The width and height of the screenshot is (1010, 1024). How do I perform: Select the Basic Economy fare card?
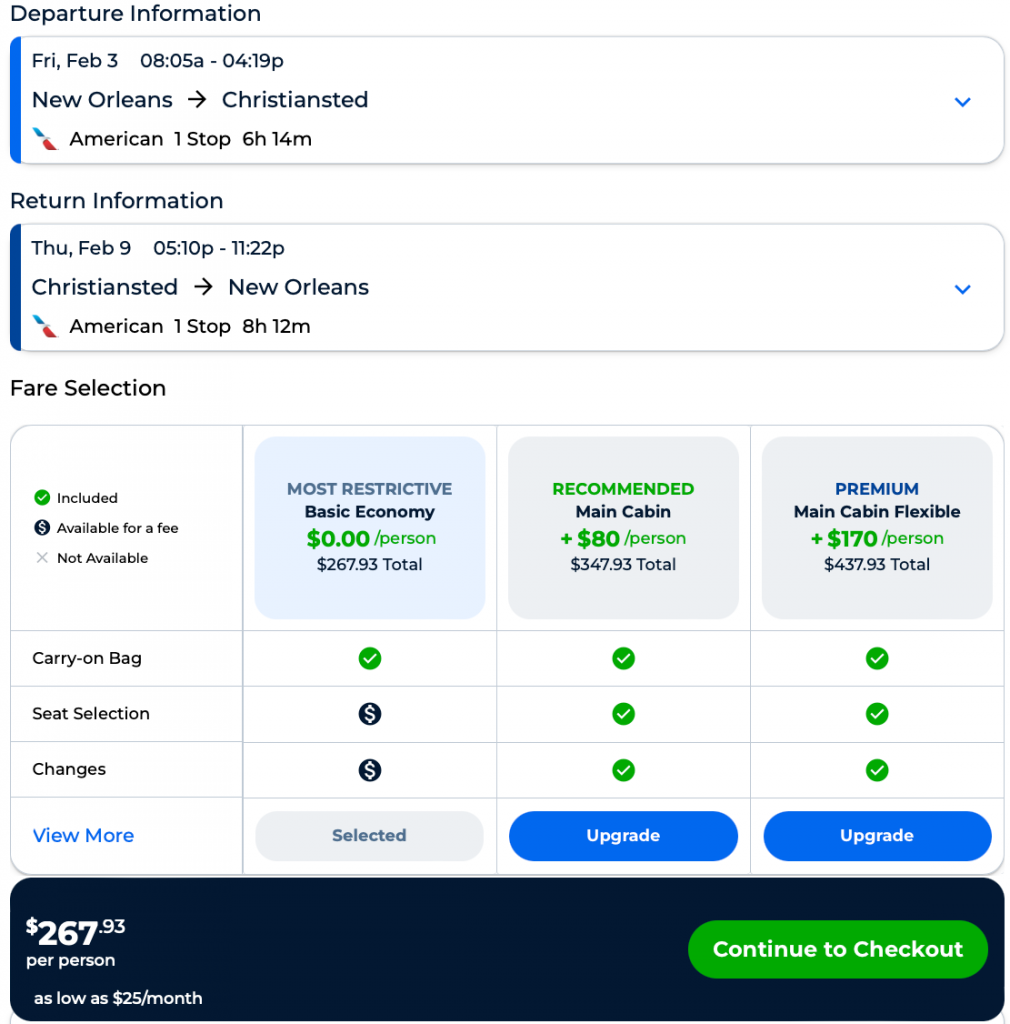tap(370, 527)
